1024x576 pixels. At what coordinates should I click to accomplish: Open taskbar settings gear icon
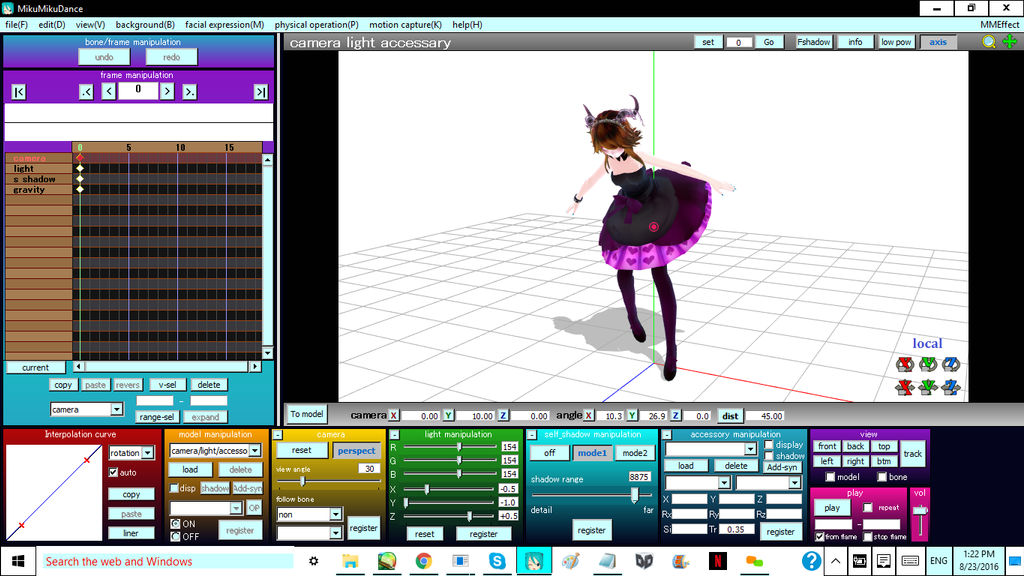coord(313,561)
